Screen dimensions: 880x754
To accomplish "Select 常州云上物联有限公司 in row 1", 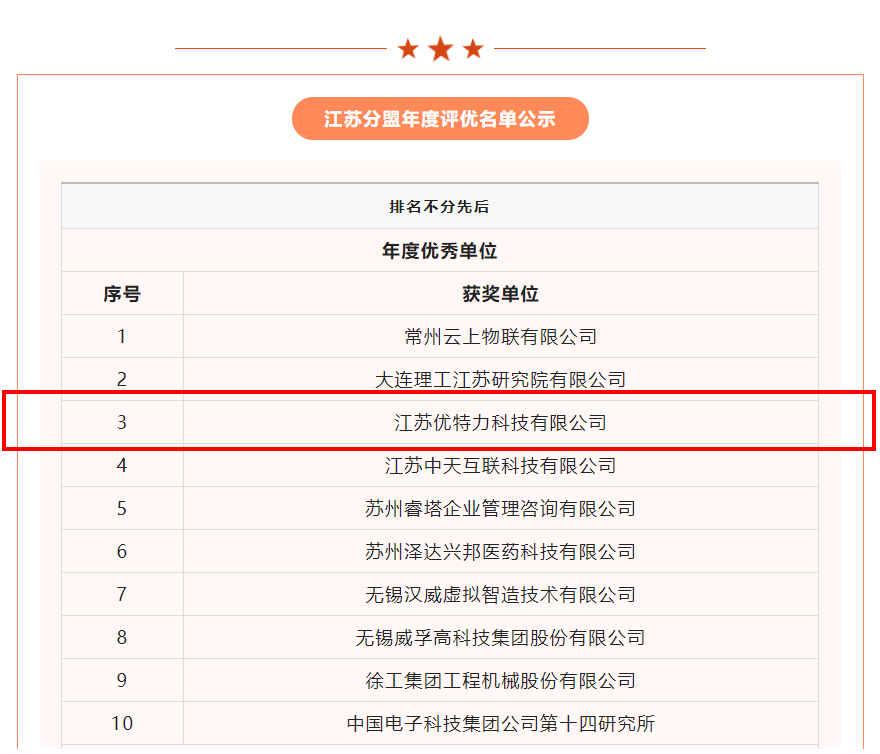I will (500, 337).
